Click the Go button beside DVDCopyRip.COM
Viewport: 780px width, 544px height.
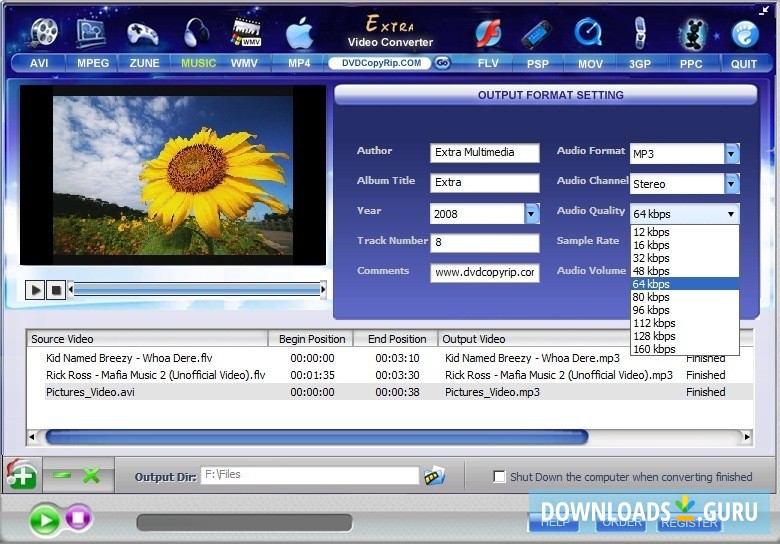[442, 63]
